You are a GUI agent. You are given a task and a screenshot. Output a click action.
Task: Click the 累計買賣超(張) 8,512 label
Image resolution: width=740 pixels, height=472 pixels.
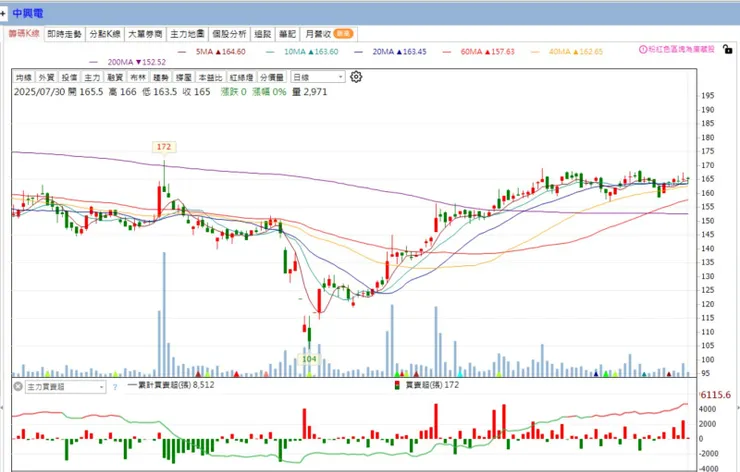[x=171, y=385]
